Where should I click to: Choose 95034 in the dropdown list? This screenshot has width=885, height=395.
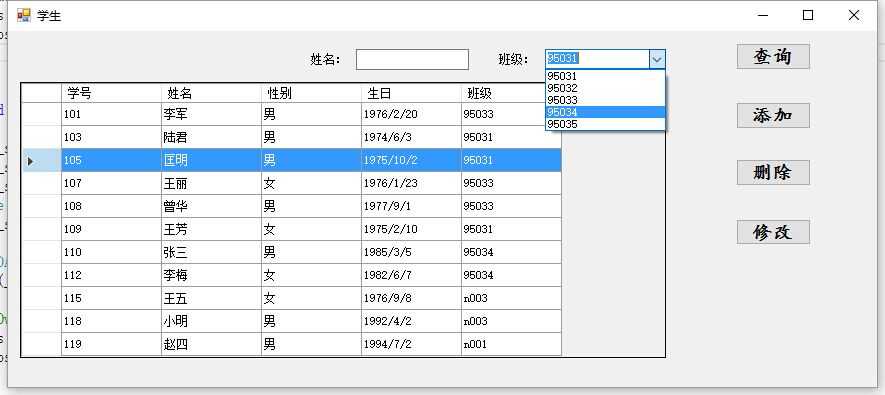point(606,112)
